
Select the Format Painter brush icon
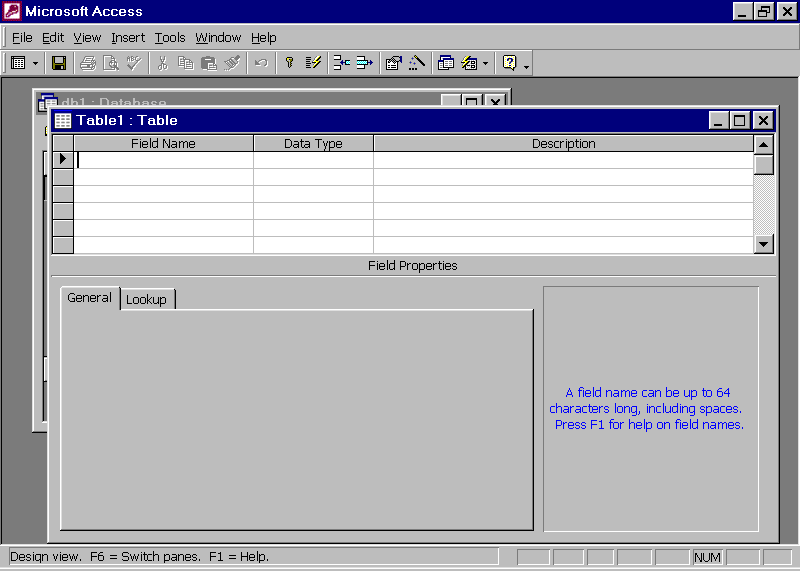[232, 63]
